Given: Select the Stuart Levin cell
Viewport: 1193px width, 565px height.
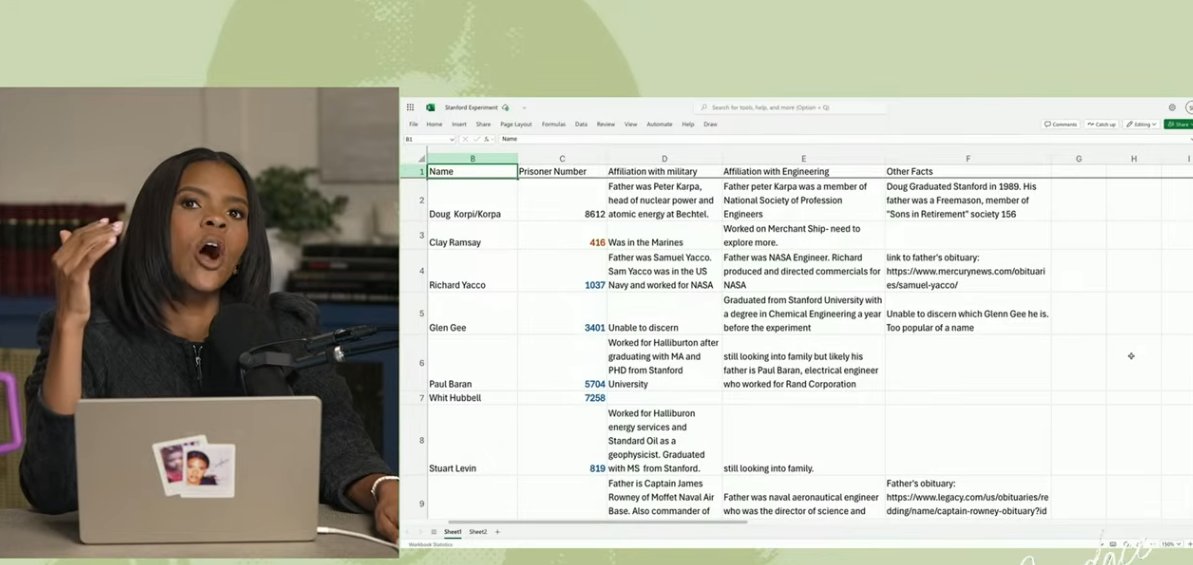Looking at the screenshot, I should coord(472,440).
